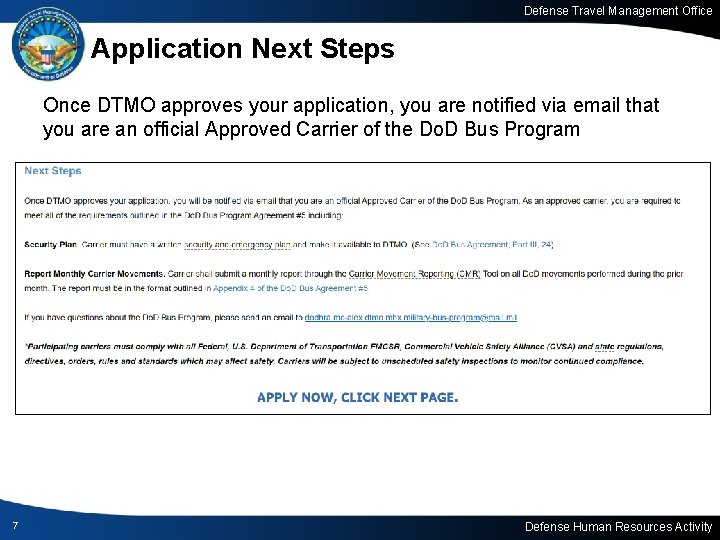Click the questions about DoD Bus Program sentence
The width and height of the screenshot is (720, 540).
click(x=270, y=317)
